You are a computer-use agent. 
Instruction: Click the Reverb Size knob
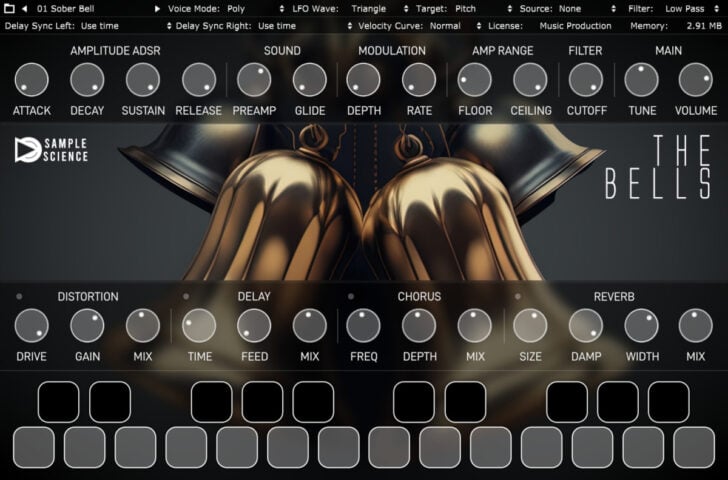pos(530,325)
